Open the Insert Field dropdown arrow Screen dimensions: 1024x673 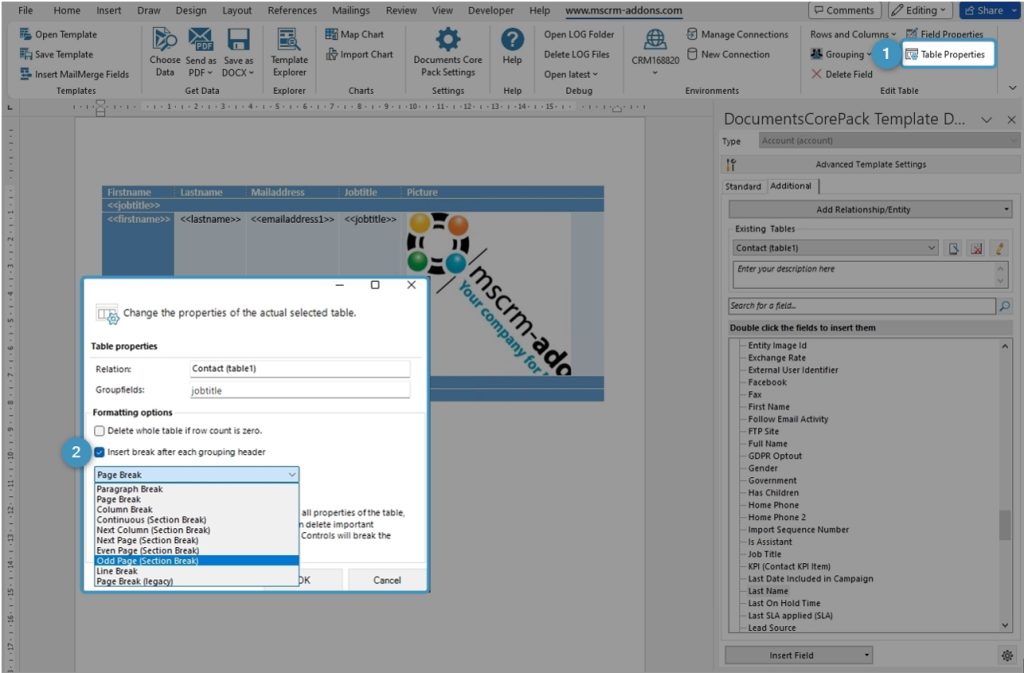[x=866, y=655]
